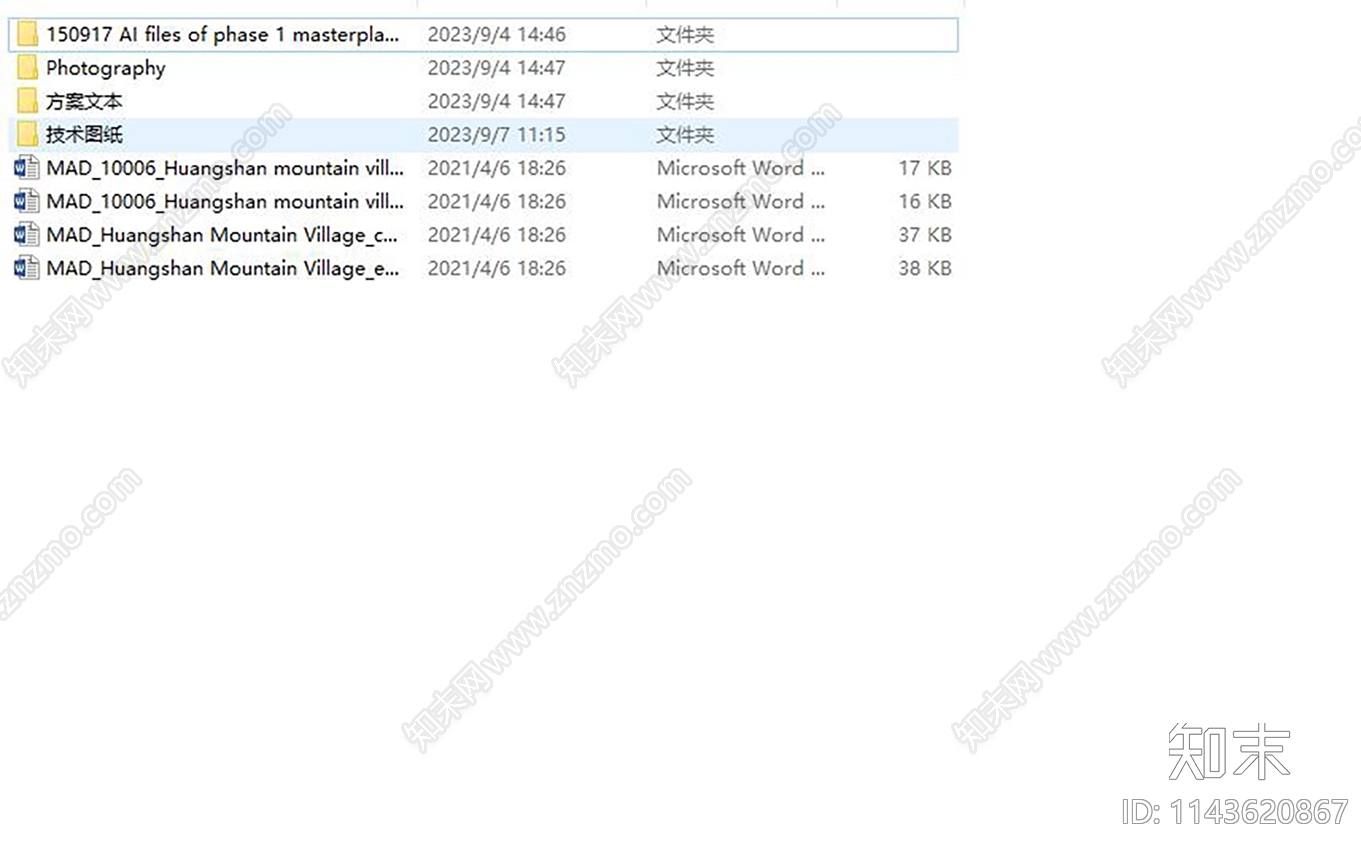
Task: Select 'MAD_Huangshan Mountain Village_e...' file name
Action: pos(223,268)
